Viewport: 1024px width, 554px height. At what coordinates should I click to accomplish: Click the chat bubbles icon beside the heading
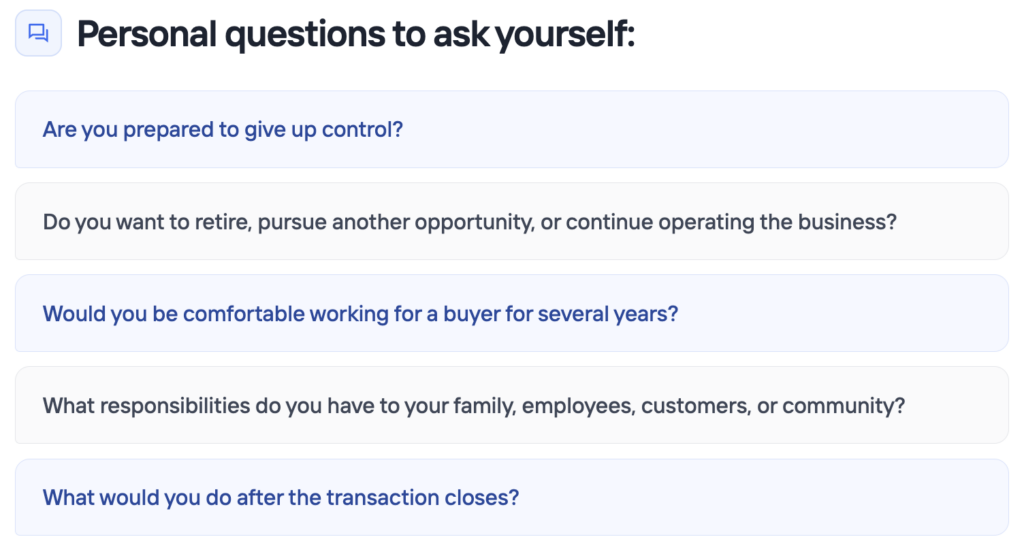[x=39, y=33]
